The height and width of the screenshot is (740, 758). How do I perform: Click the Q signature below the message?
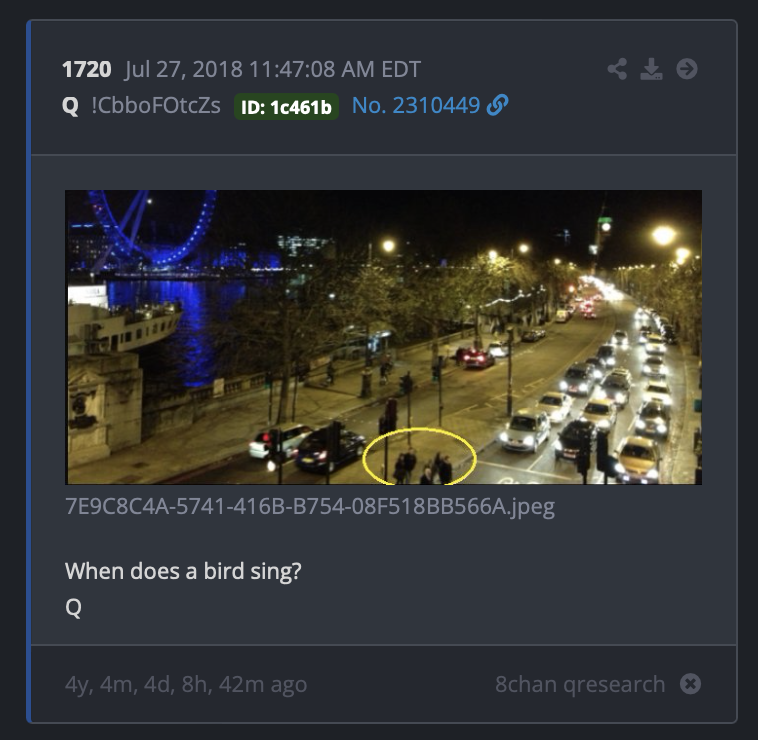(x=73, y=608)
